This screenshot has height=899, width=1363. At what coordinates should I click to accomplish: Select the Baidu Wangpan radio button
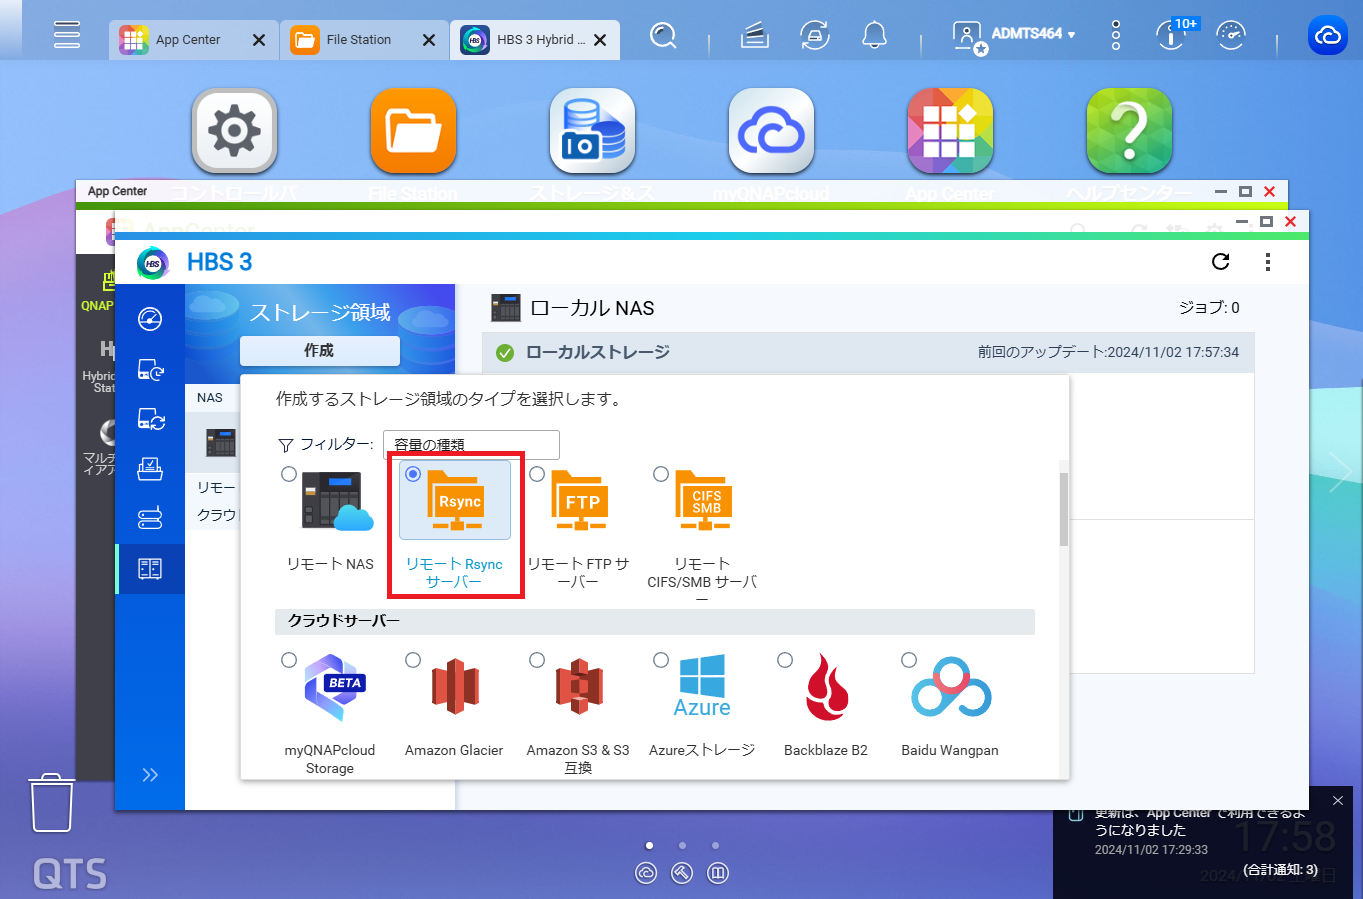click(909, 660)
